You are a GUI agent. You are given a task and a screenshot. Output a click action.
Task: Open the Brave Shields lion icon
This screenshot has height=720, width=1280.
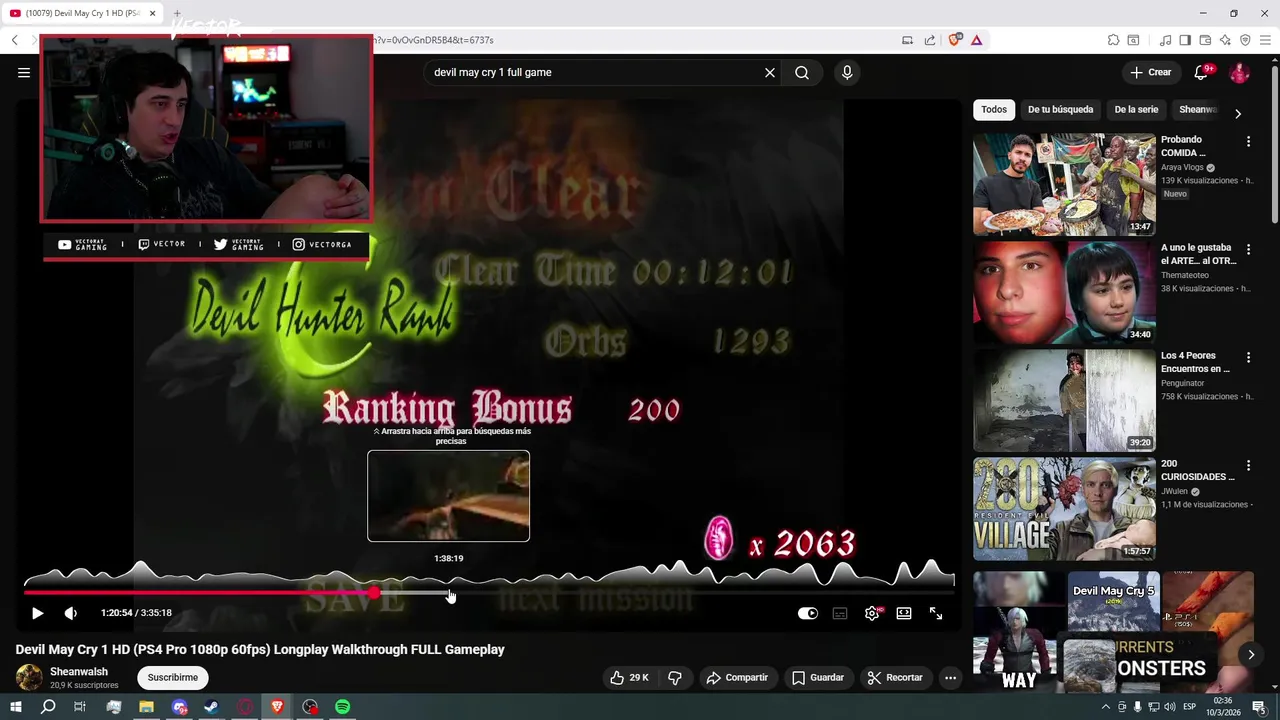click(x=955, y=40)
